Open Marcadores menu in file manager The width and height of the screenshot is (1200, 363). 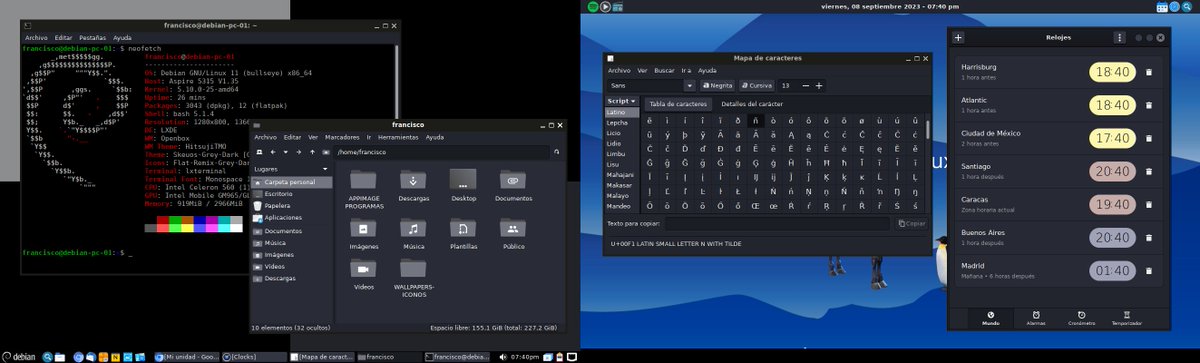[x=342, y=137]
